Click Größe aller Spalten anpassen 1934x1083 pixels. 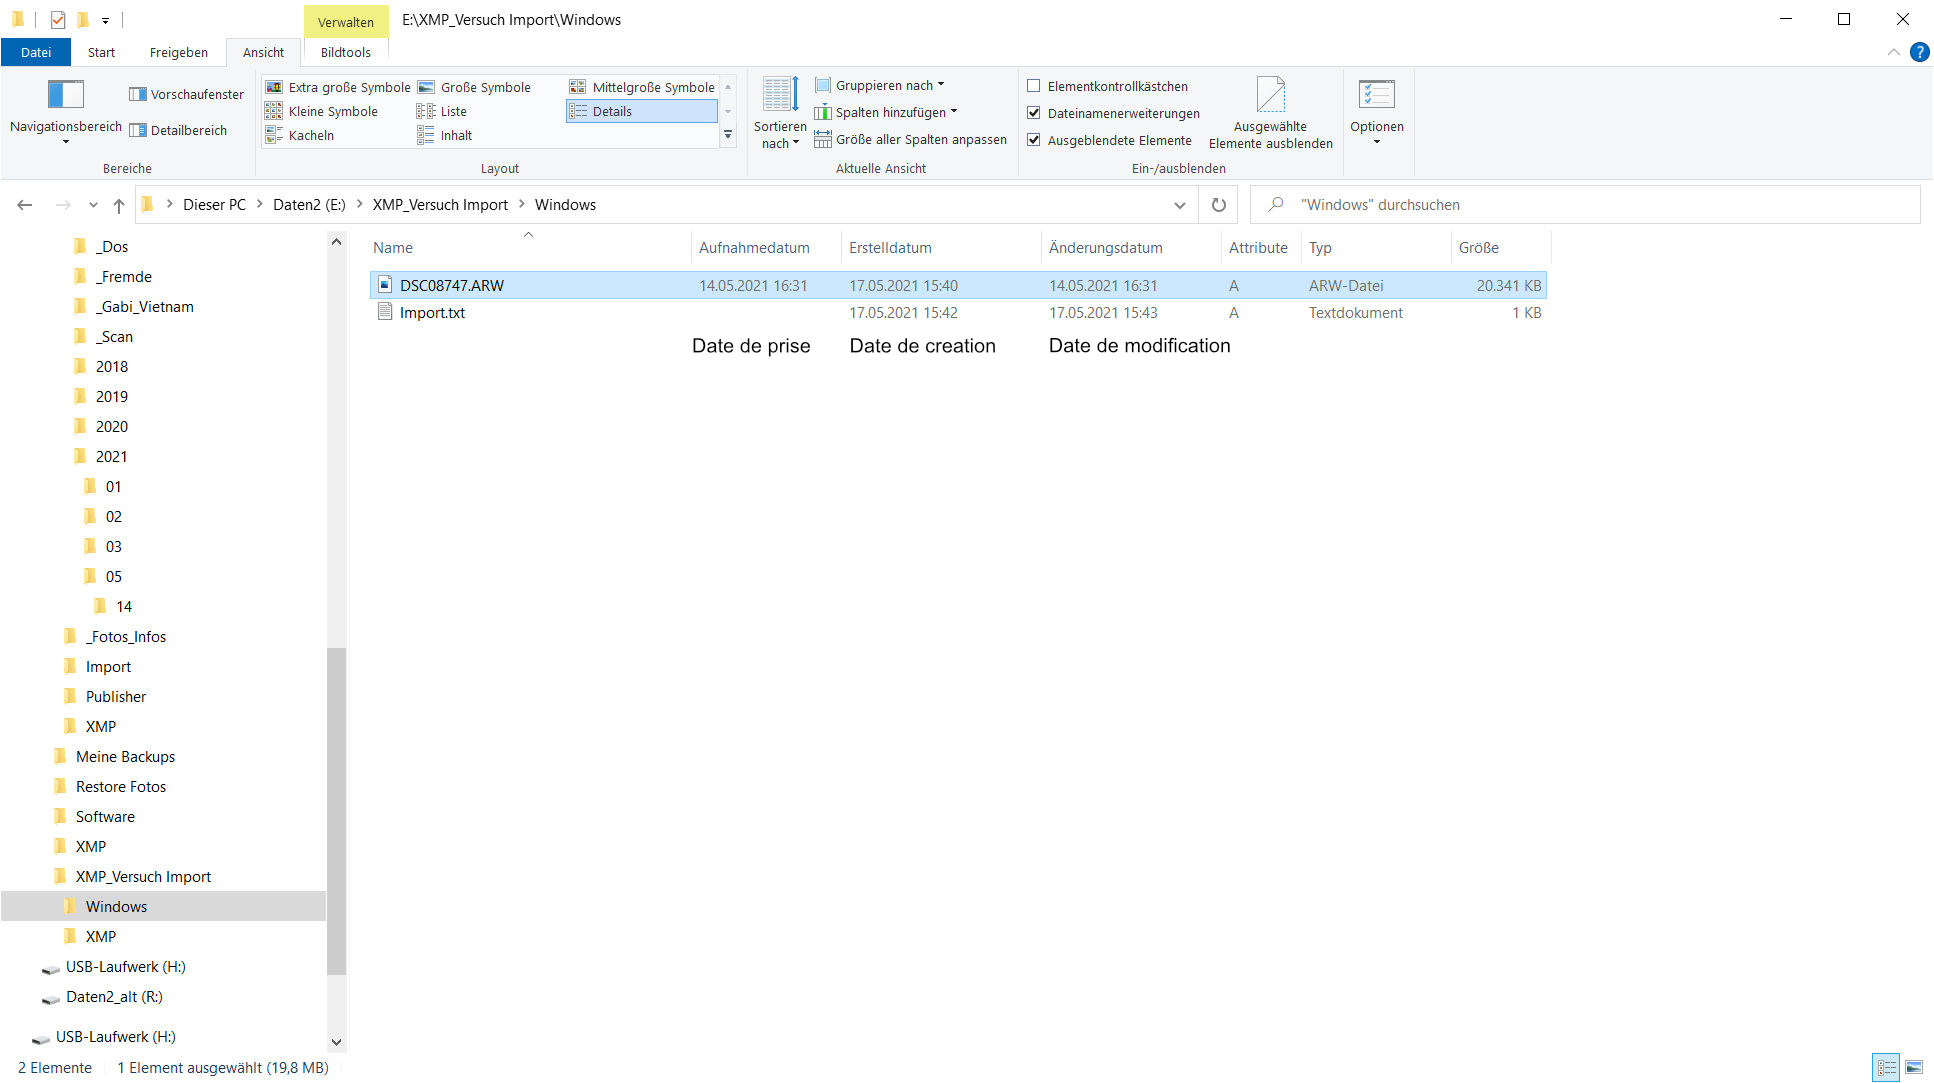(x=910, y=140)
